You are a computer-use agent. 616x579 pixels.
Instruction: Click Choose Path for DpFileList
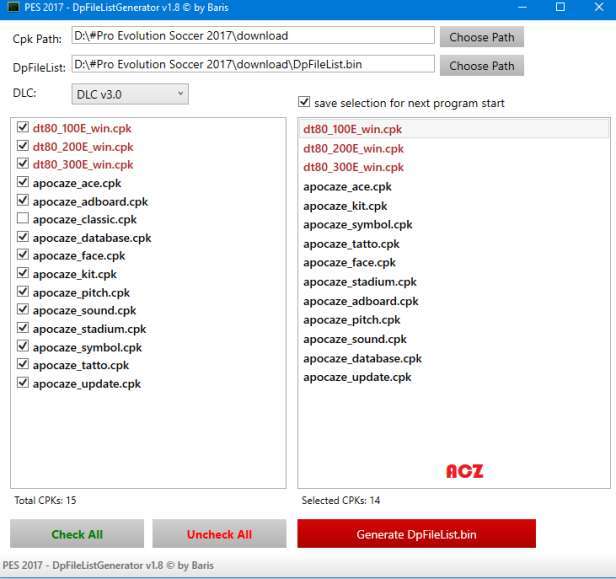click(x=481, y=66)
